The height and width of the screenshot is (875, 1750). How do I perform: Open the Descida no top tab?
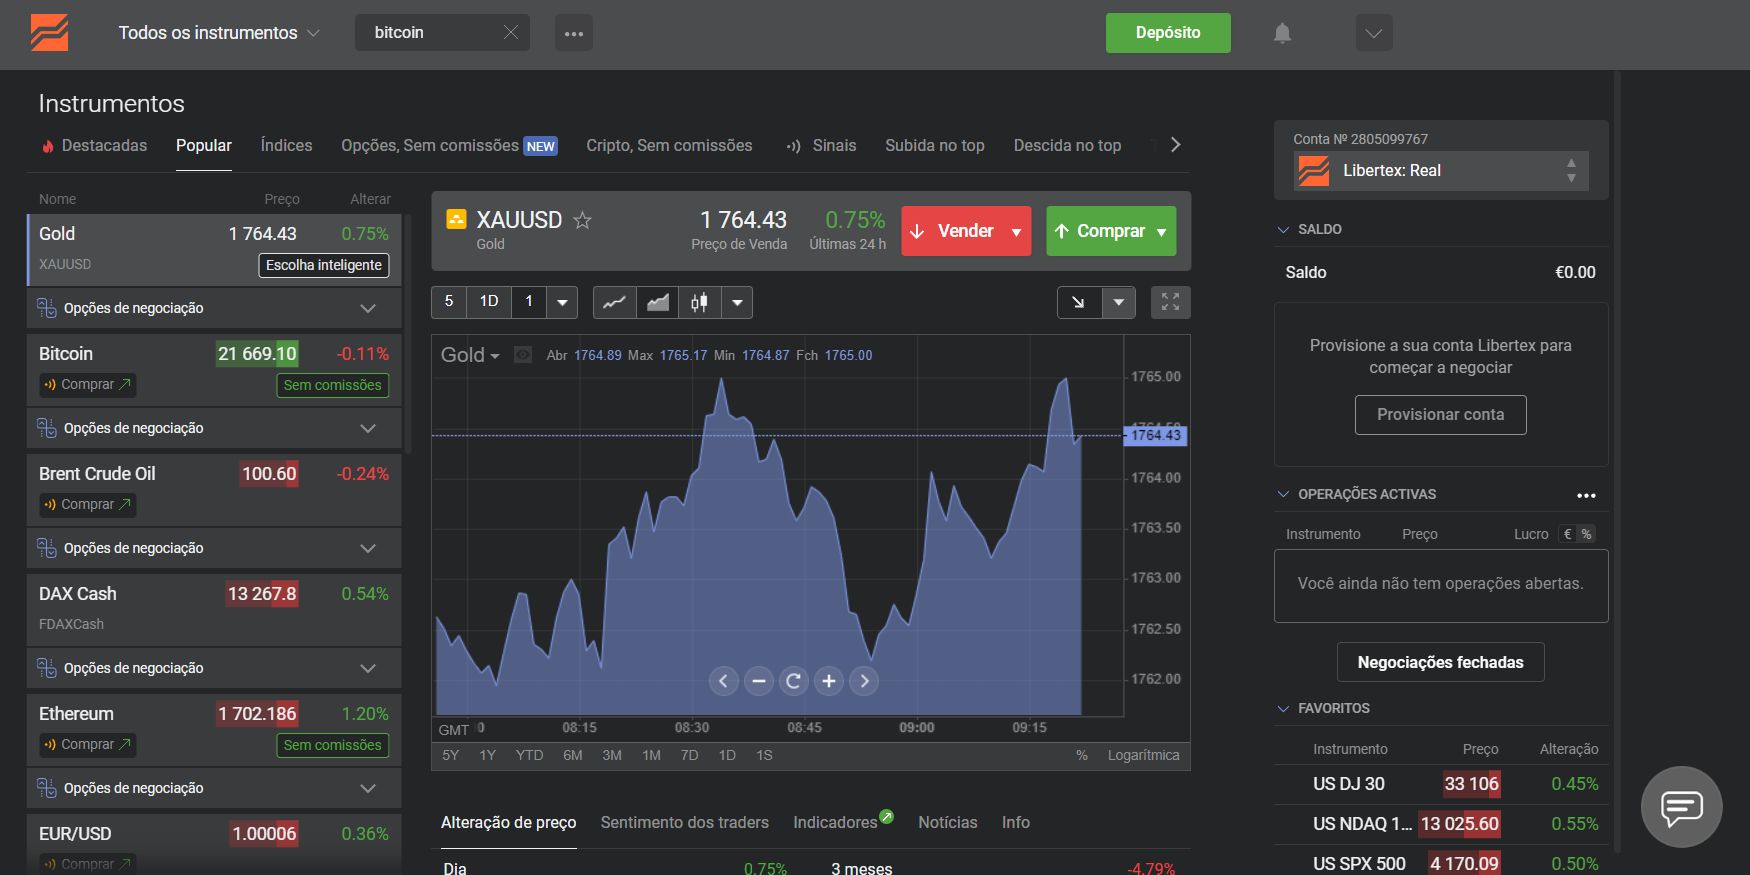pos(1067,146)
